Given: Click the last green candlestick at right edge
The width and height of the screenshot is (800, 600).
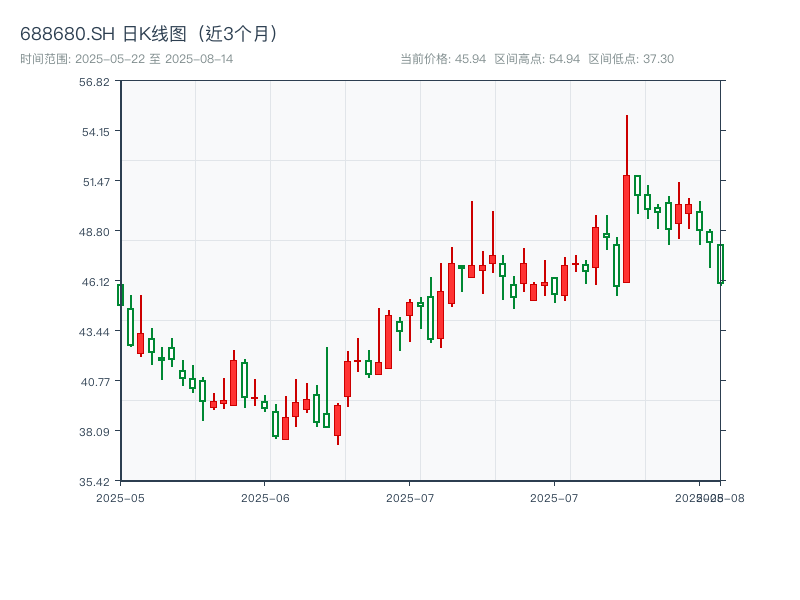Looking at the screenshot, I should pyautogui.click(x=720, y=263).
